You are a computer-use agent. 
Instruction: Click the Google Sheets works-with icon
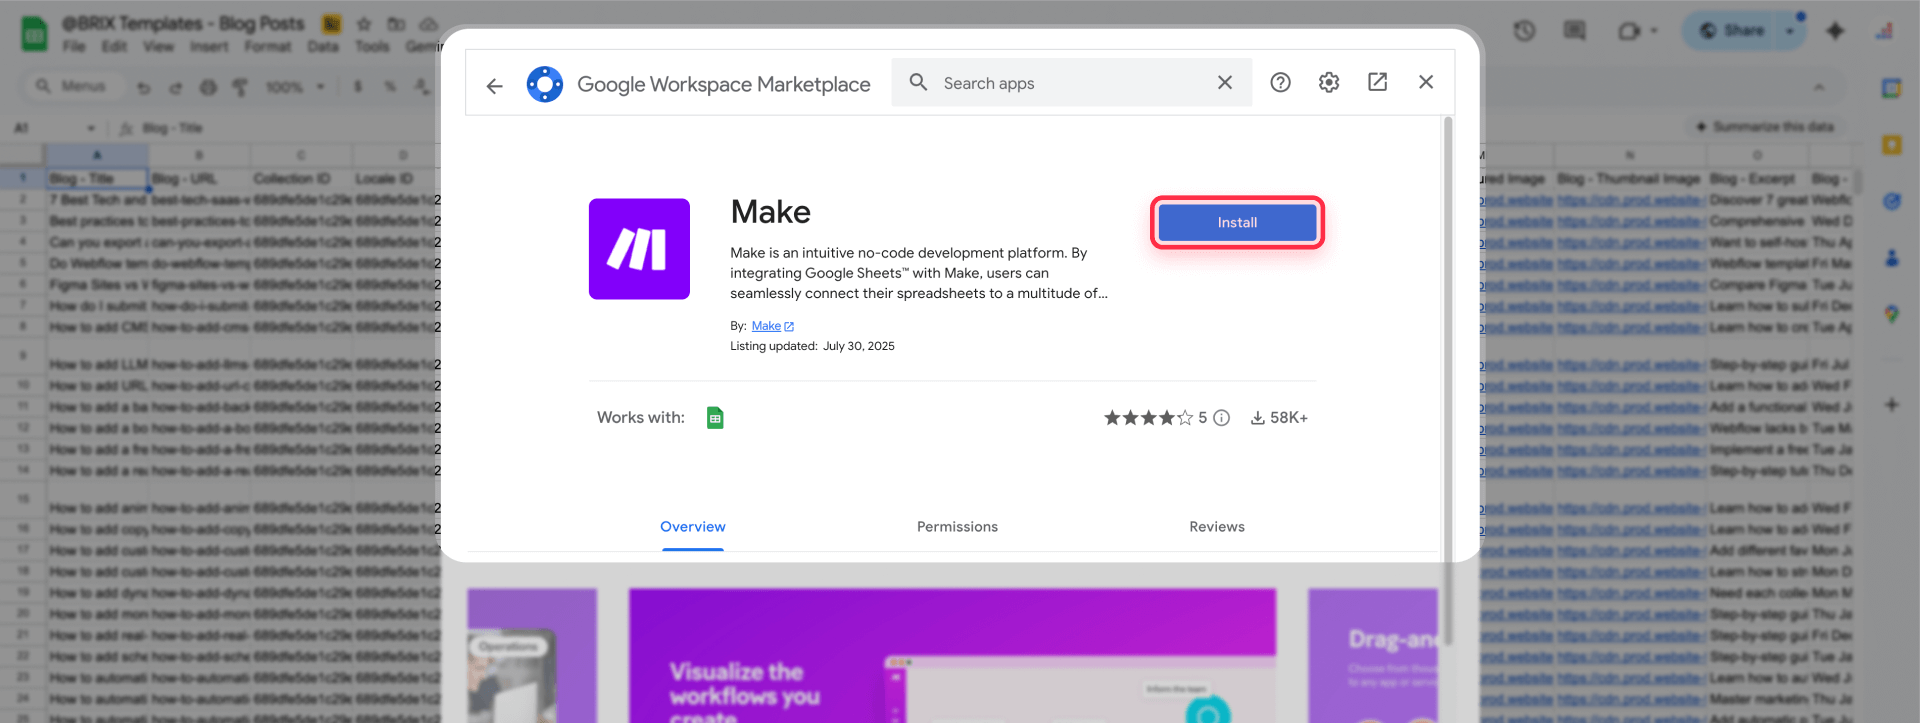[x=715, y=417]
